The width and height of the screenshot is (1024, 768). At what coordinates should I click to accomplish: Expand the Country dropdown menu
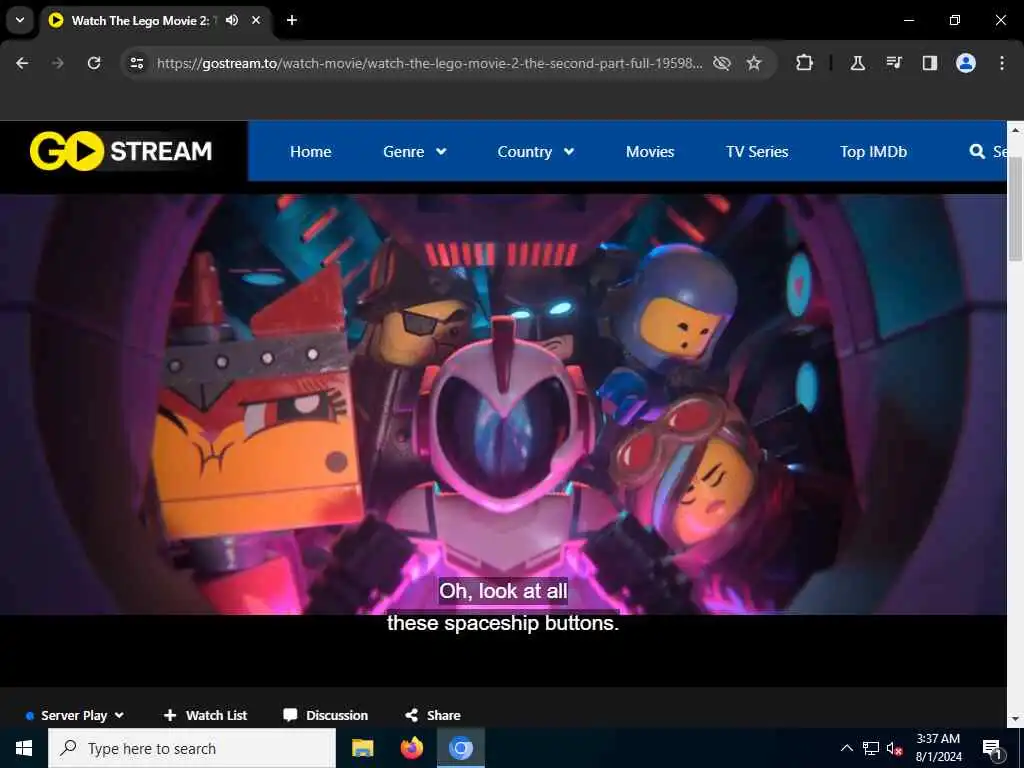point(536,152)
